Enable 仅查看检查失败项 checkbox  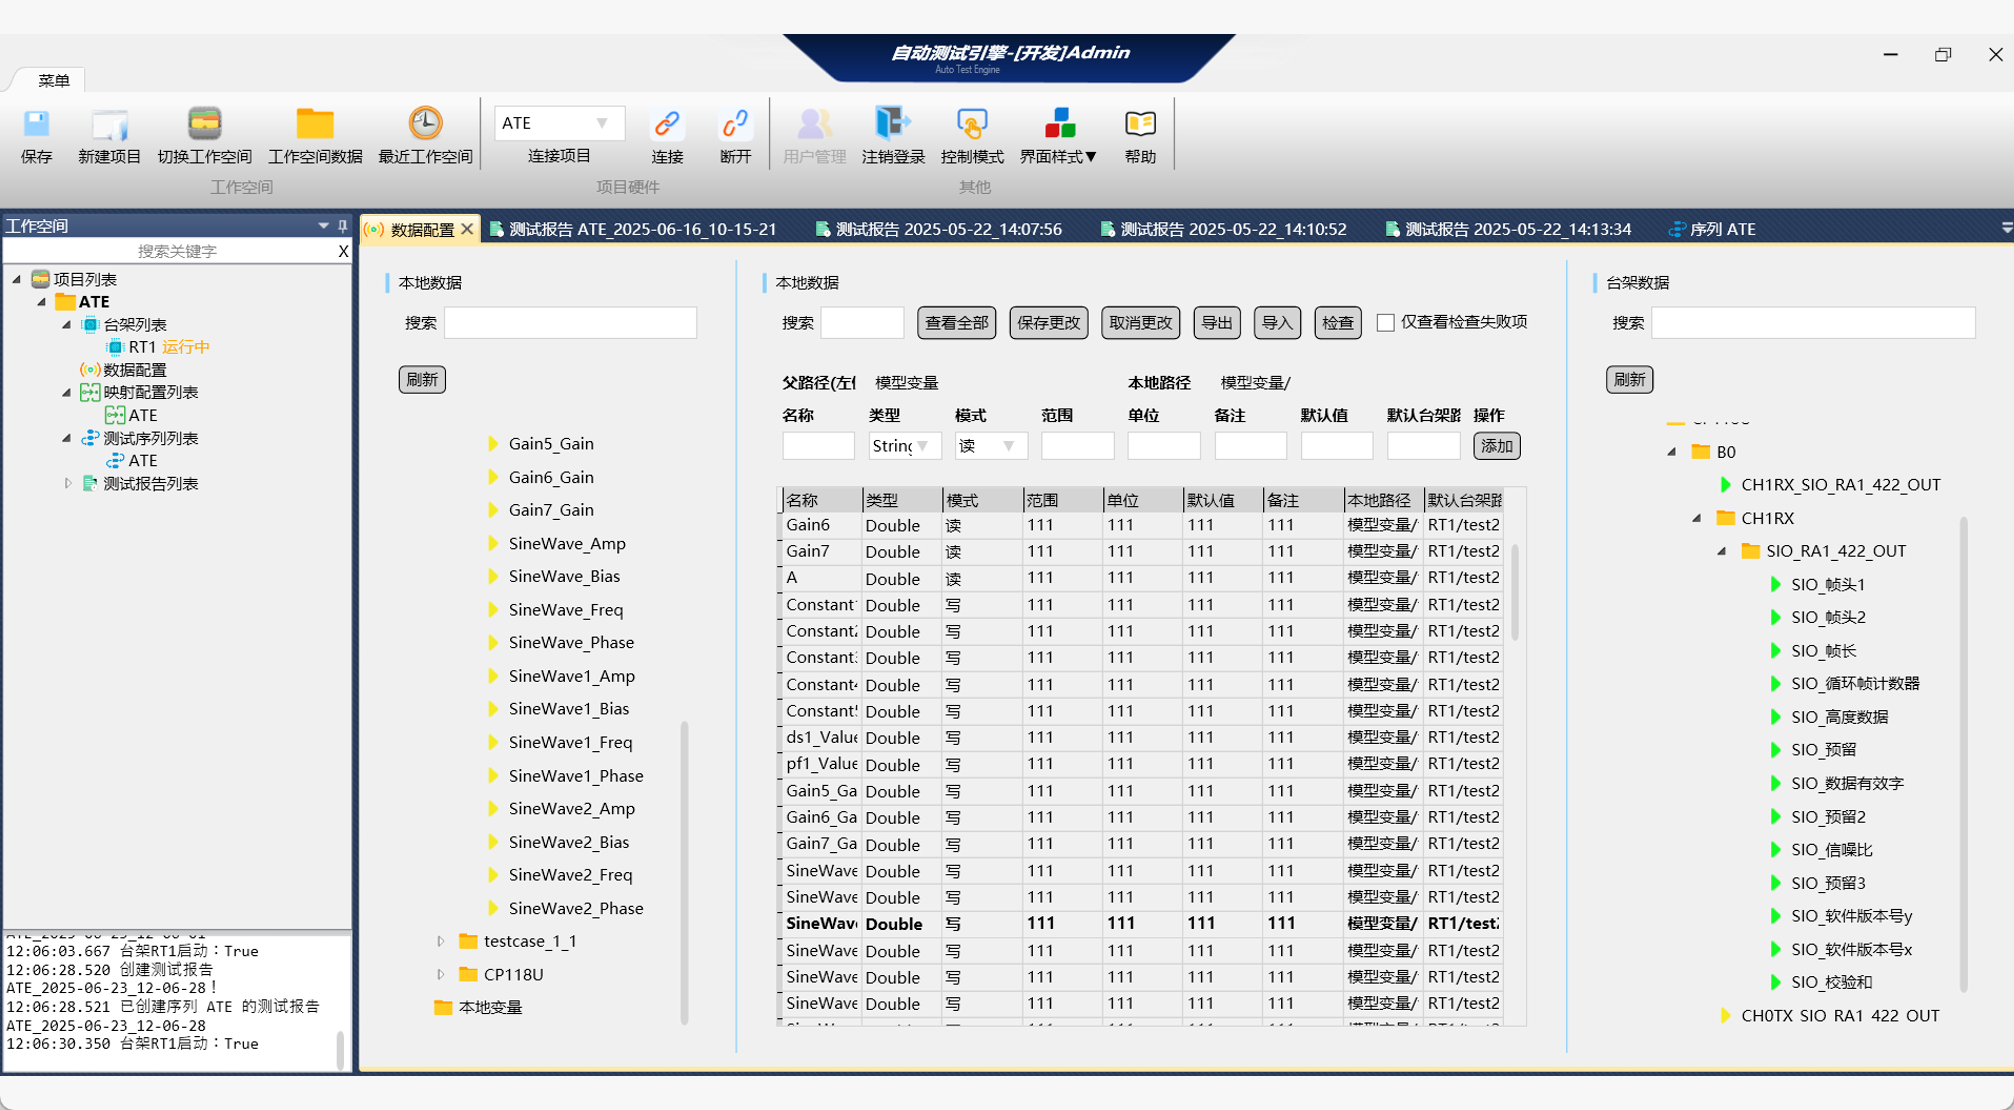point(1385,322)
